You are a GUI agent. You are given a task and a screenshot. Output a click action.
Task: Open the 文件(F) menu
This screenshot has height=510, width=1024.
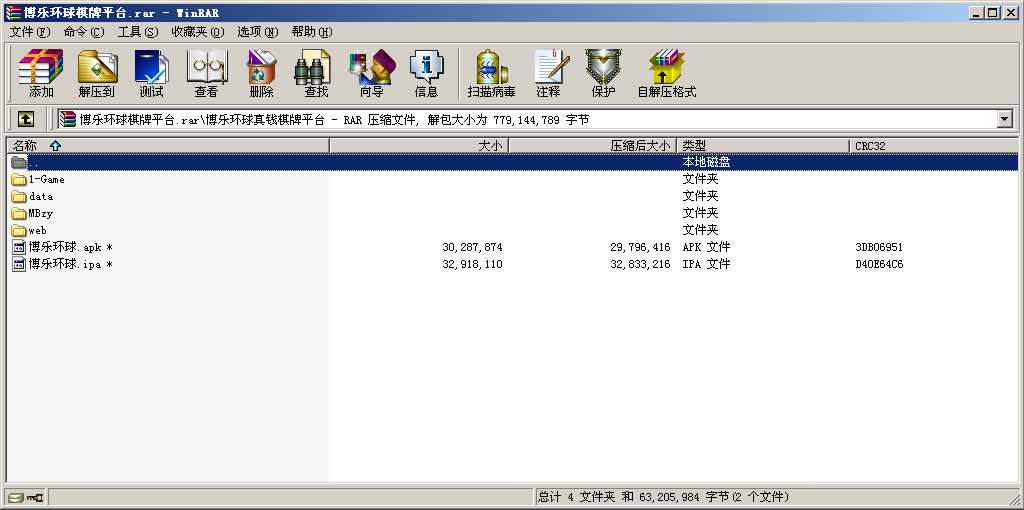click(30, 31)
